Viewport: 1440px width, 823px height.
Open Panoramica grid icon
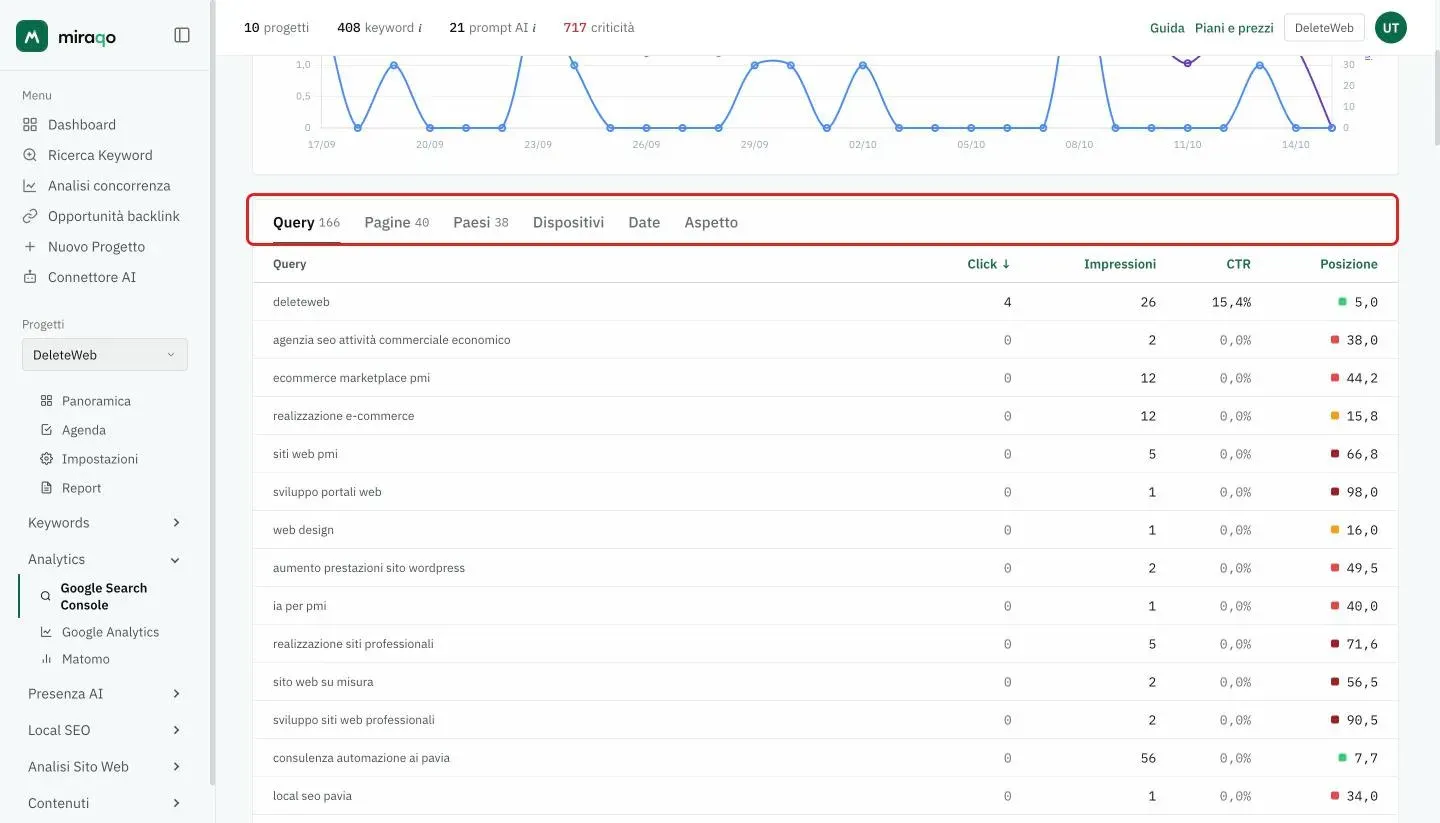(46, 401)
